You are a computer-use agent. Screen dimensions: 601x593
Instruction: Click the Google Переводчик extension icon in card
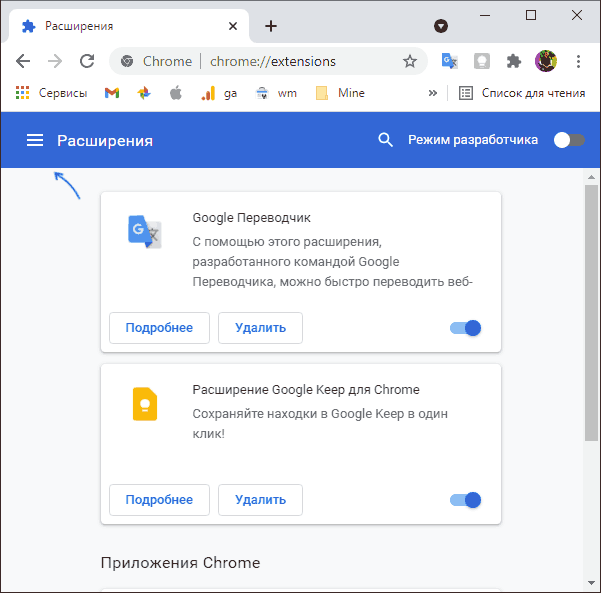[145, 232]
